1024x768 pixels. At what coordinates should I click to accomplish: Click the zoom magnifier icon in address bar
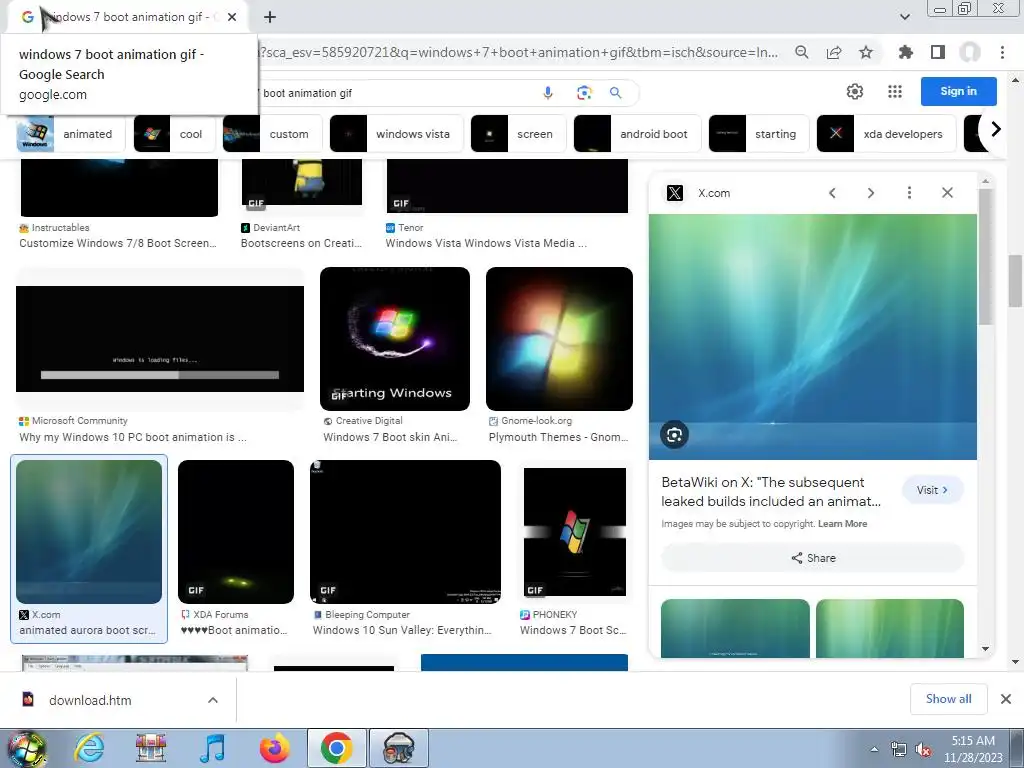pos(802,52)
